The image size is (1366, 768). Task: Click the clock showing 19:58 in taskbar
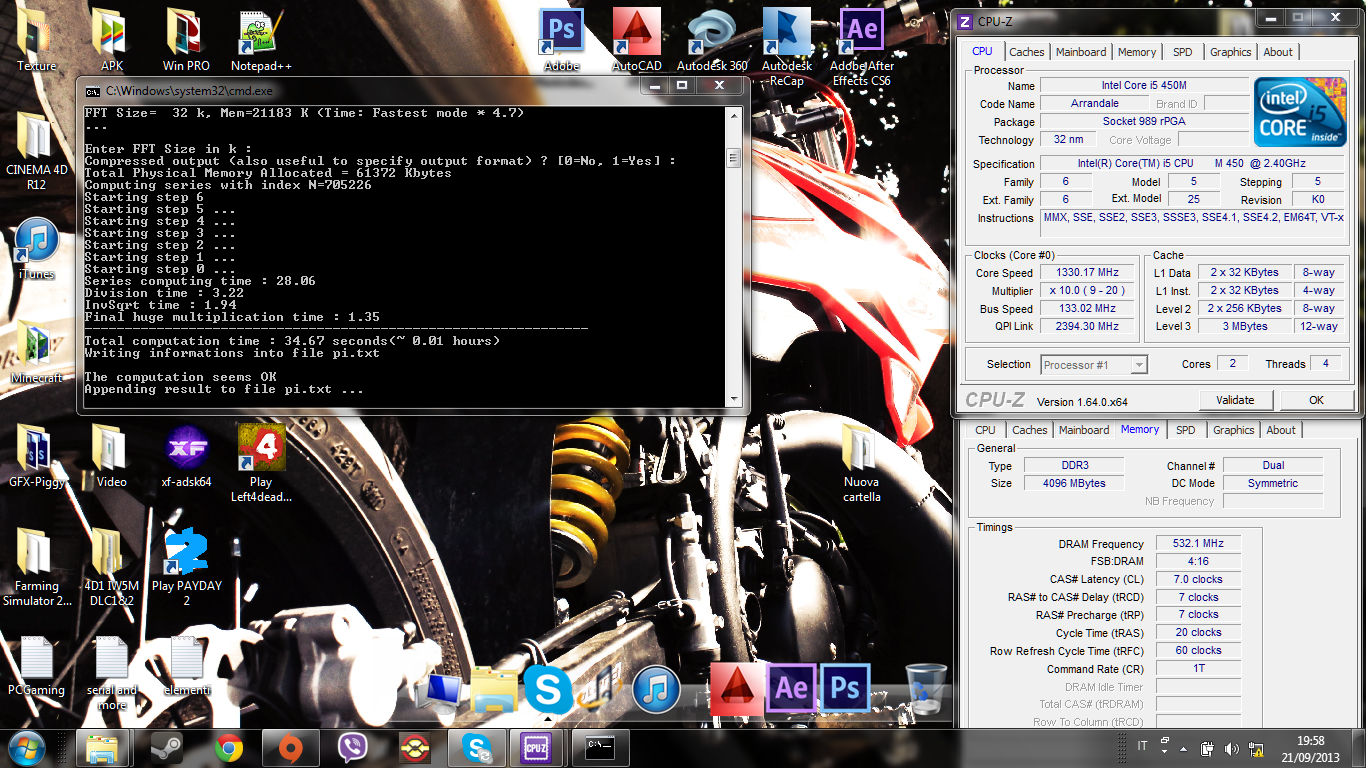coord(1309,741)
